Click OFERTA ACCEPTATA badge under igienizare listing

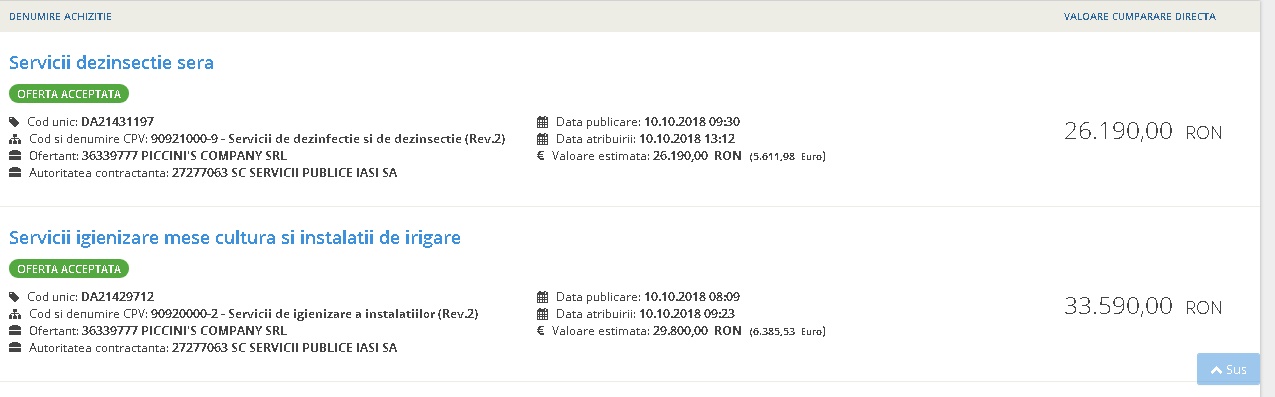click(69, 269)
